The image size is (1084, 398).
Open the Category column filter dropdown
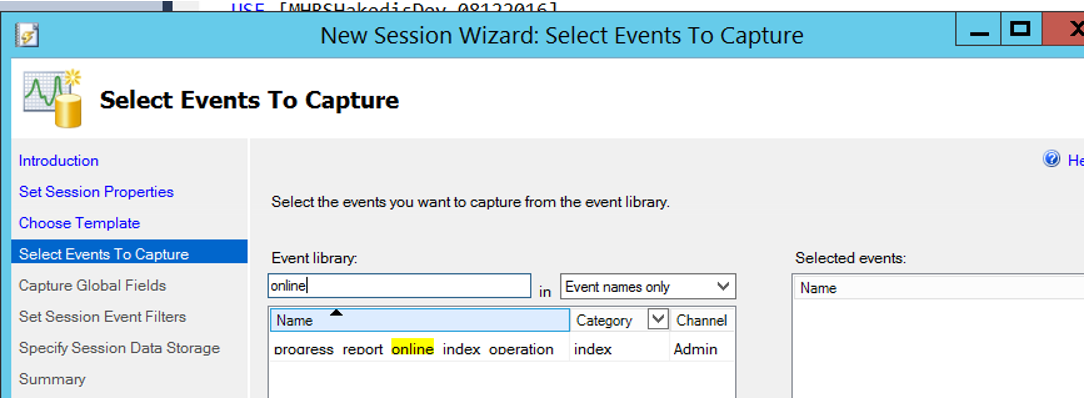coord(658,320)
